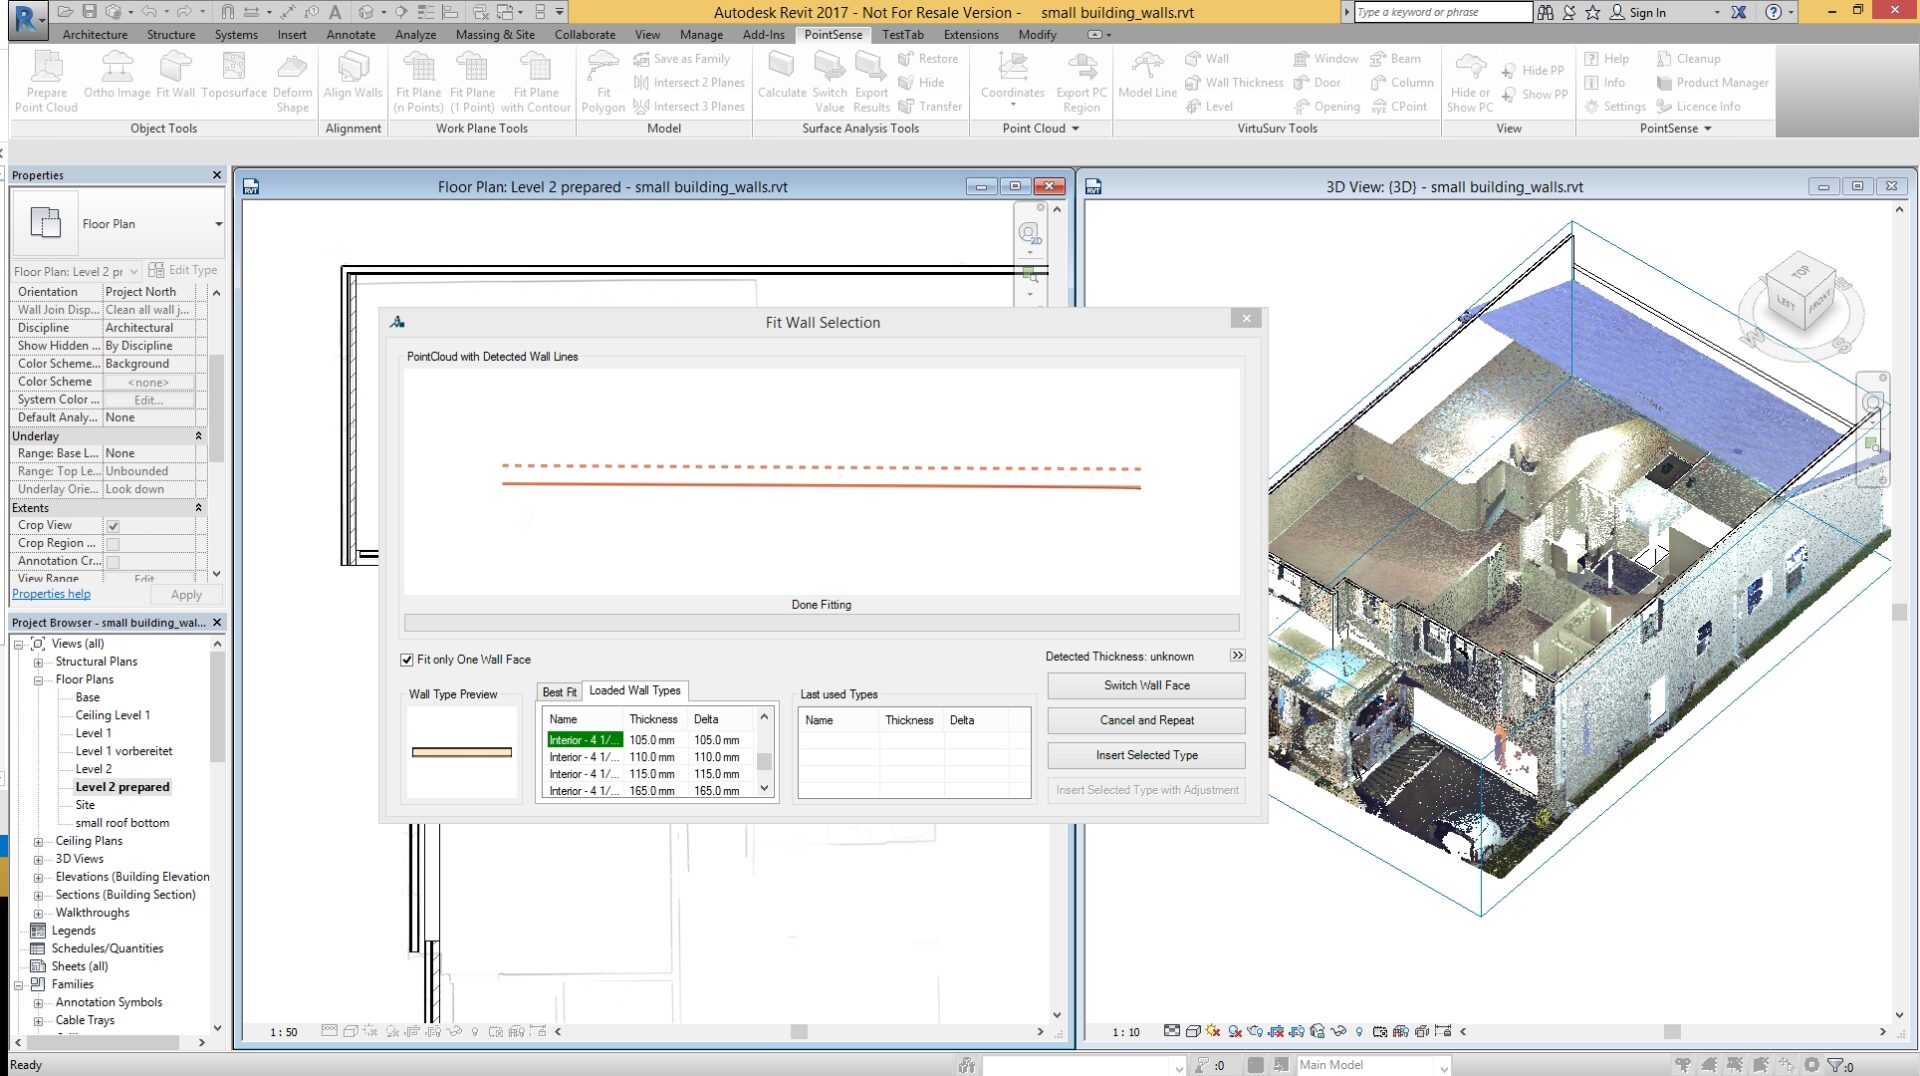This screenshot has width=1920, height=1076.
Task: Open the Floor Plan type selector dropdown
Action: click(218, 224)
